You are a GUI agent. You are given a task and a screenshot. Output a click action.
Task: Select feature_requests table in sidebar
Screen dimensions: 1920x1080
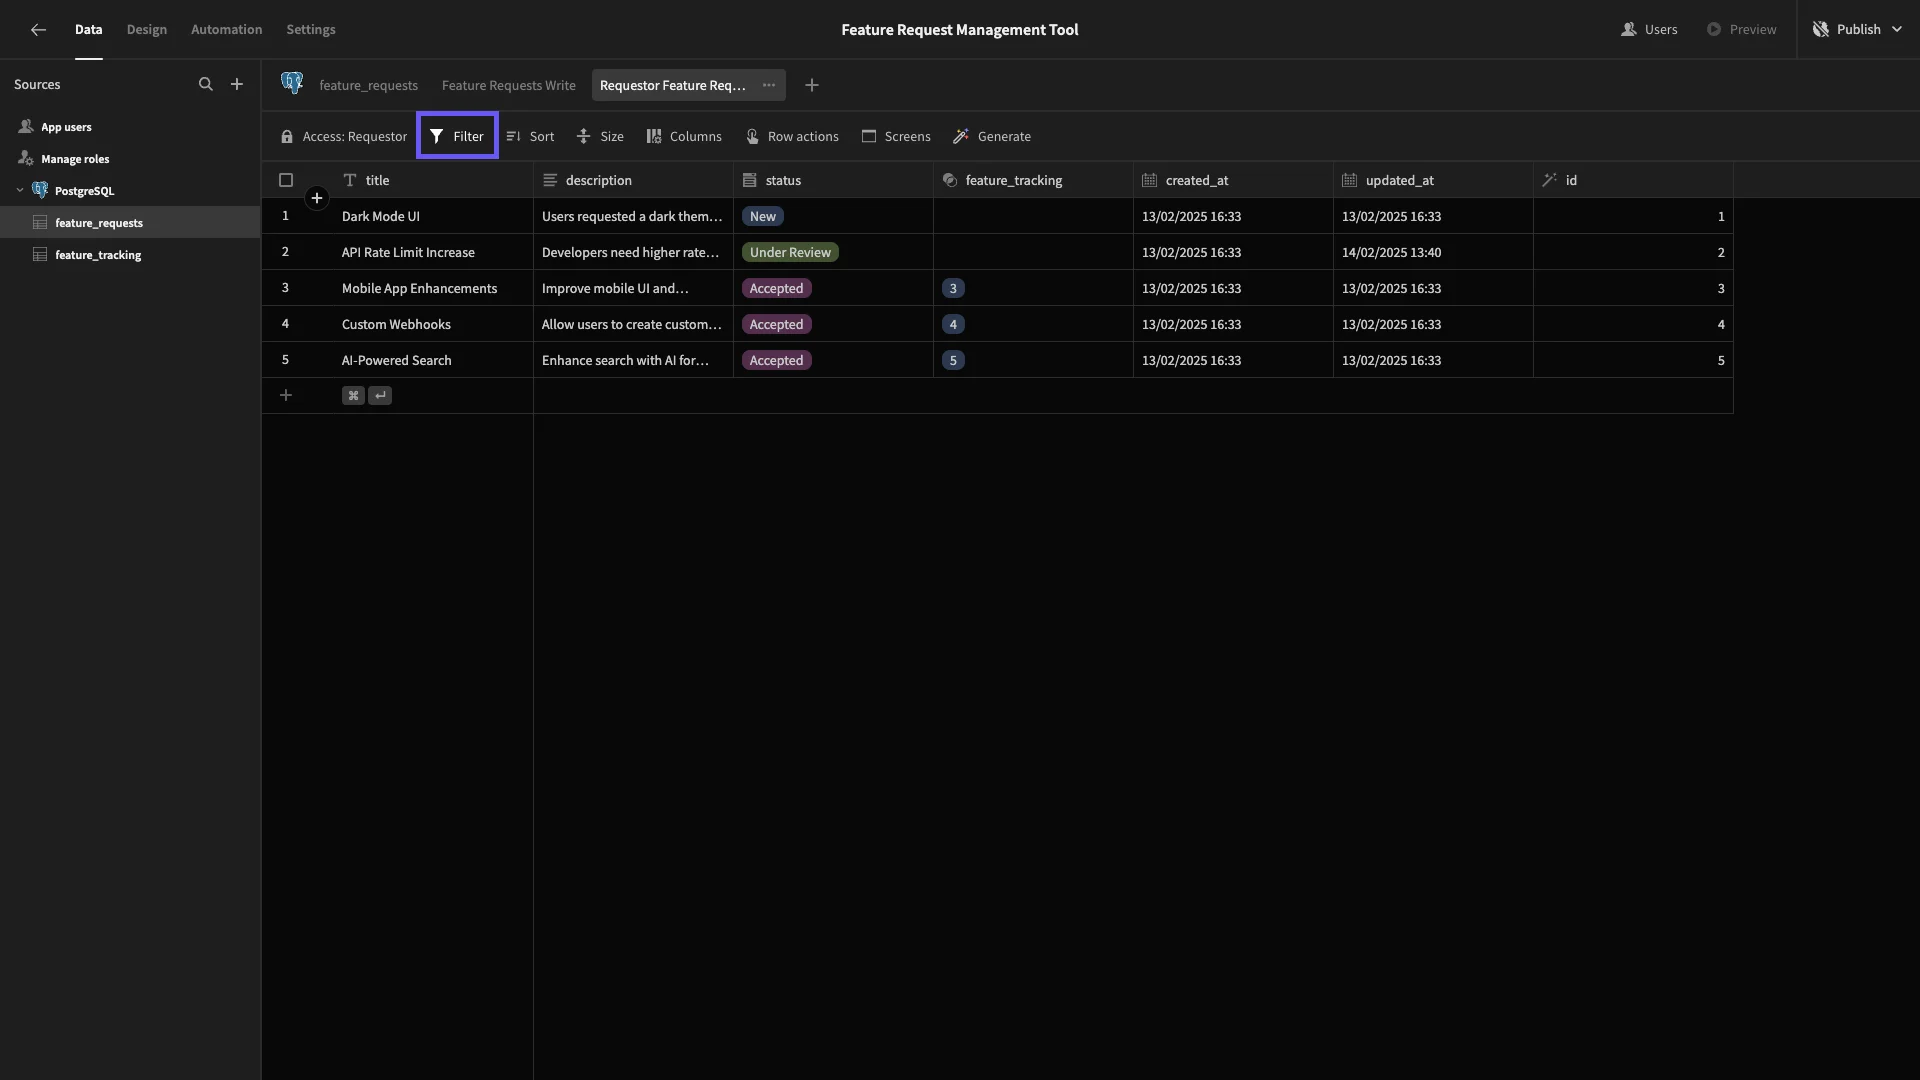(130, 222)
